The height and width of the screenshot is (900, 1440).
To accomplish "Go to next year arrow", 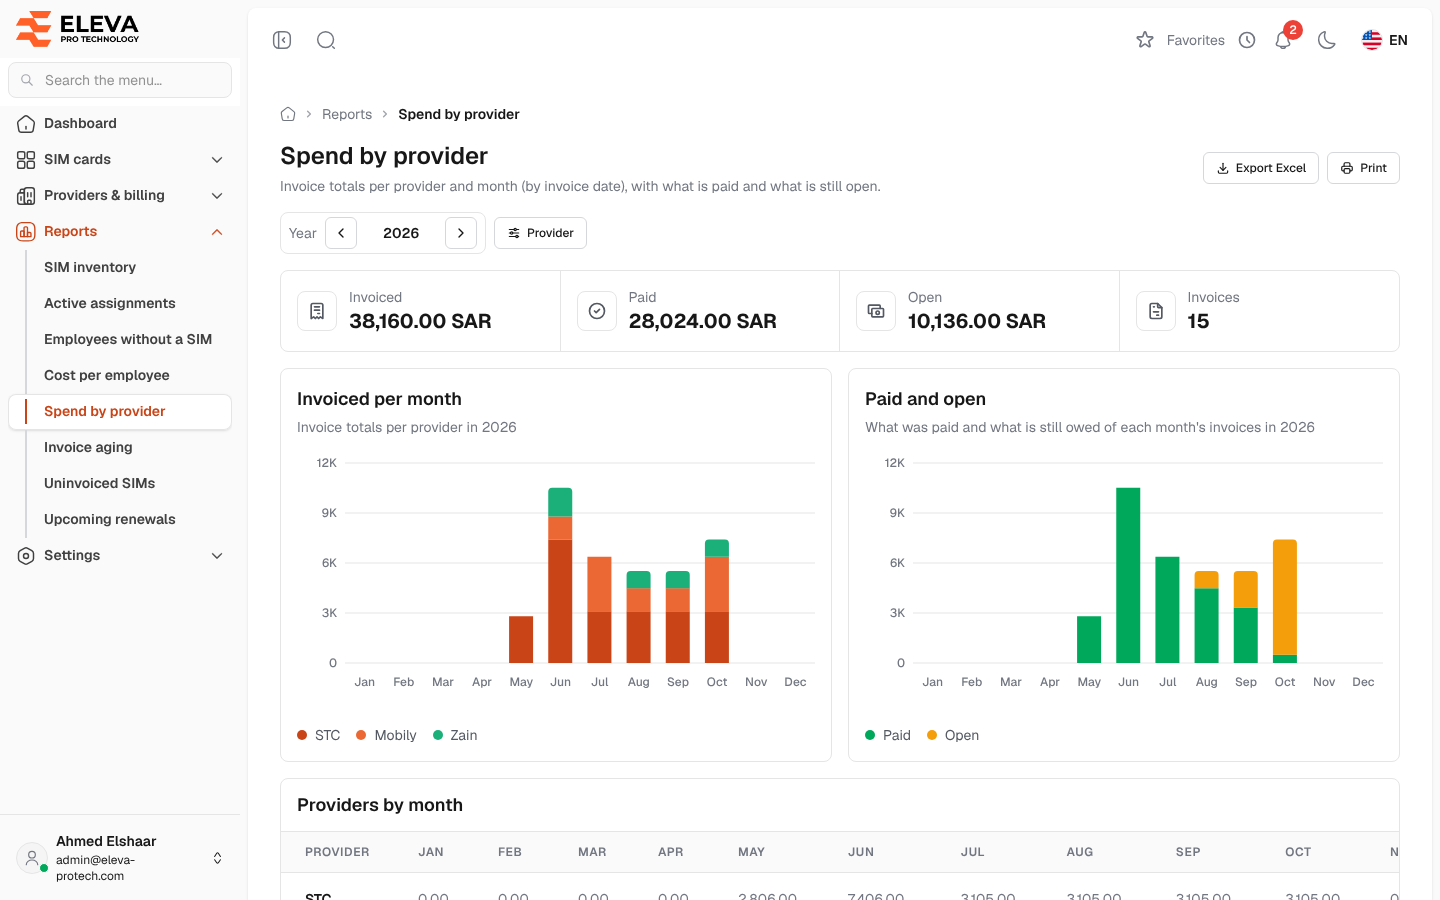I will 461,233.
